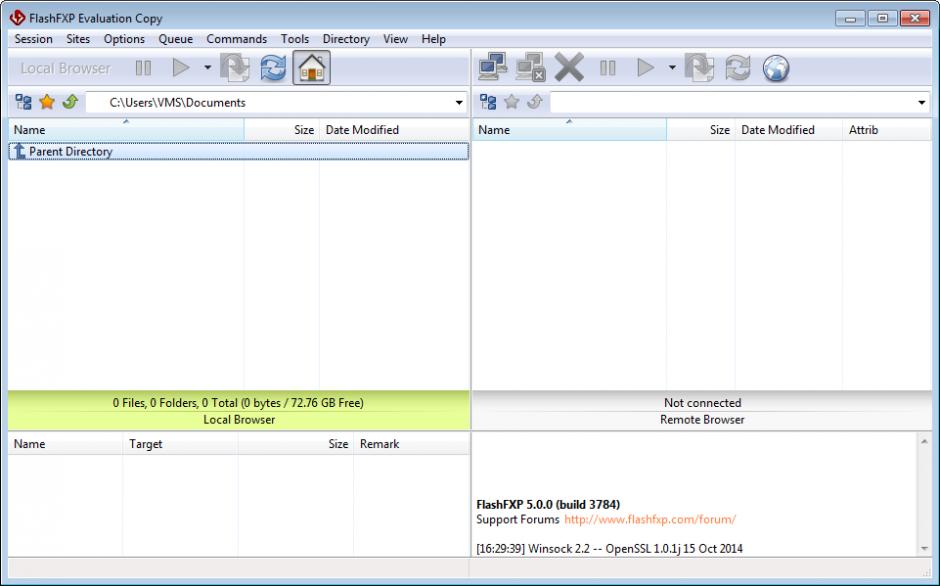Image resolution: width=940 pixels, height=586 pixels.
Task: Open the View menu
Action: pyautogui.click(x=396, y=39)
